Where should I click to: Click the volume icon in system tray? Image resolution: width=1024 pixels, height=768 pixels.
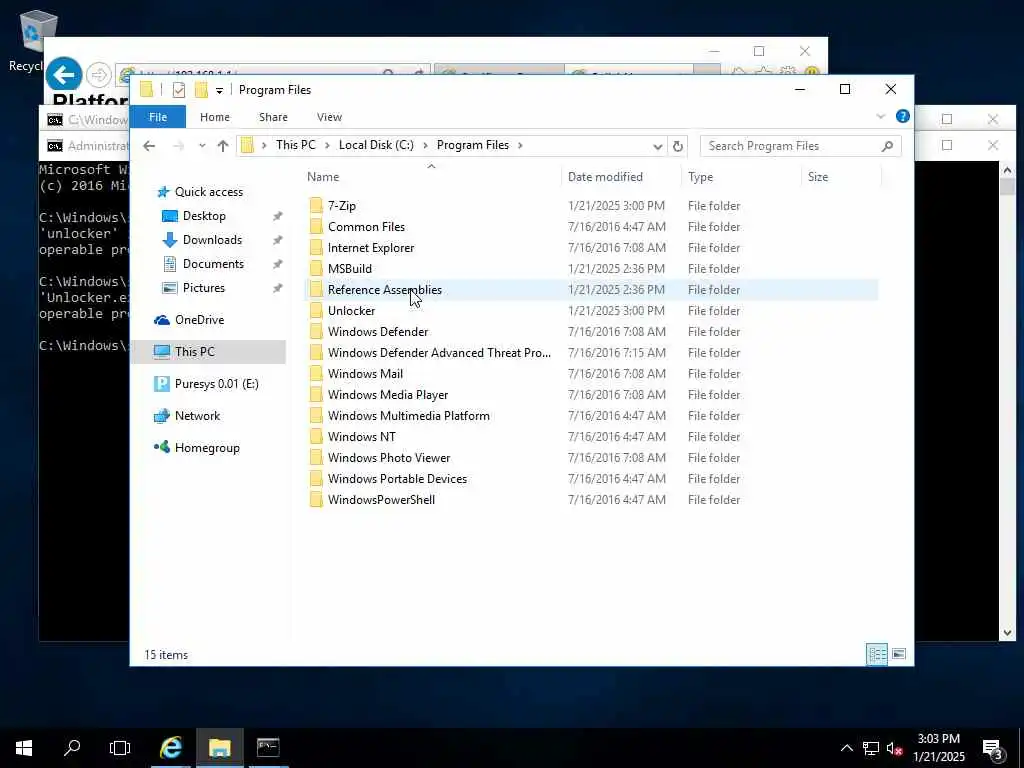tap(894, 748)
